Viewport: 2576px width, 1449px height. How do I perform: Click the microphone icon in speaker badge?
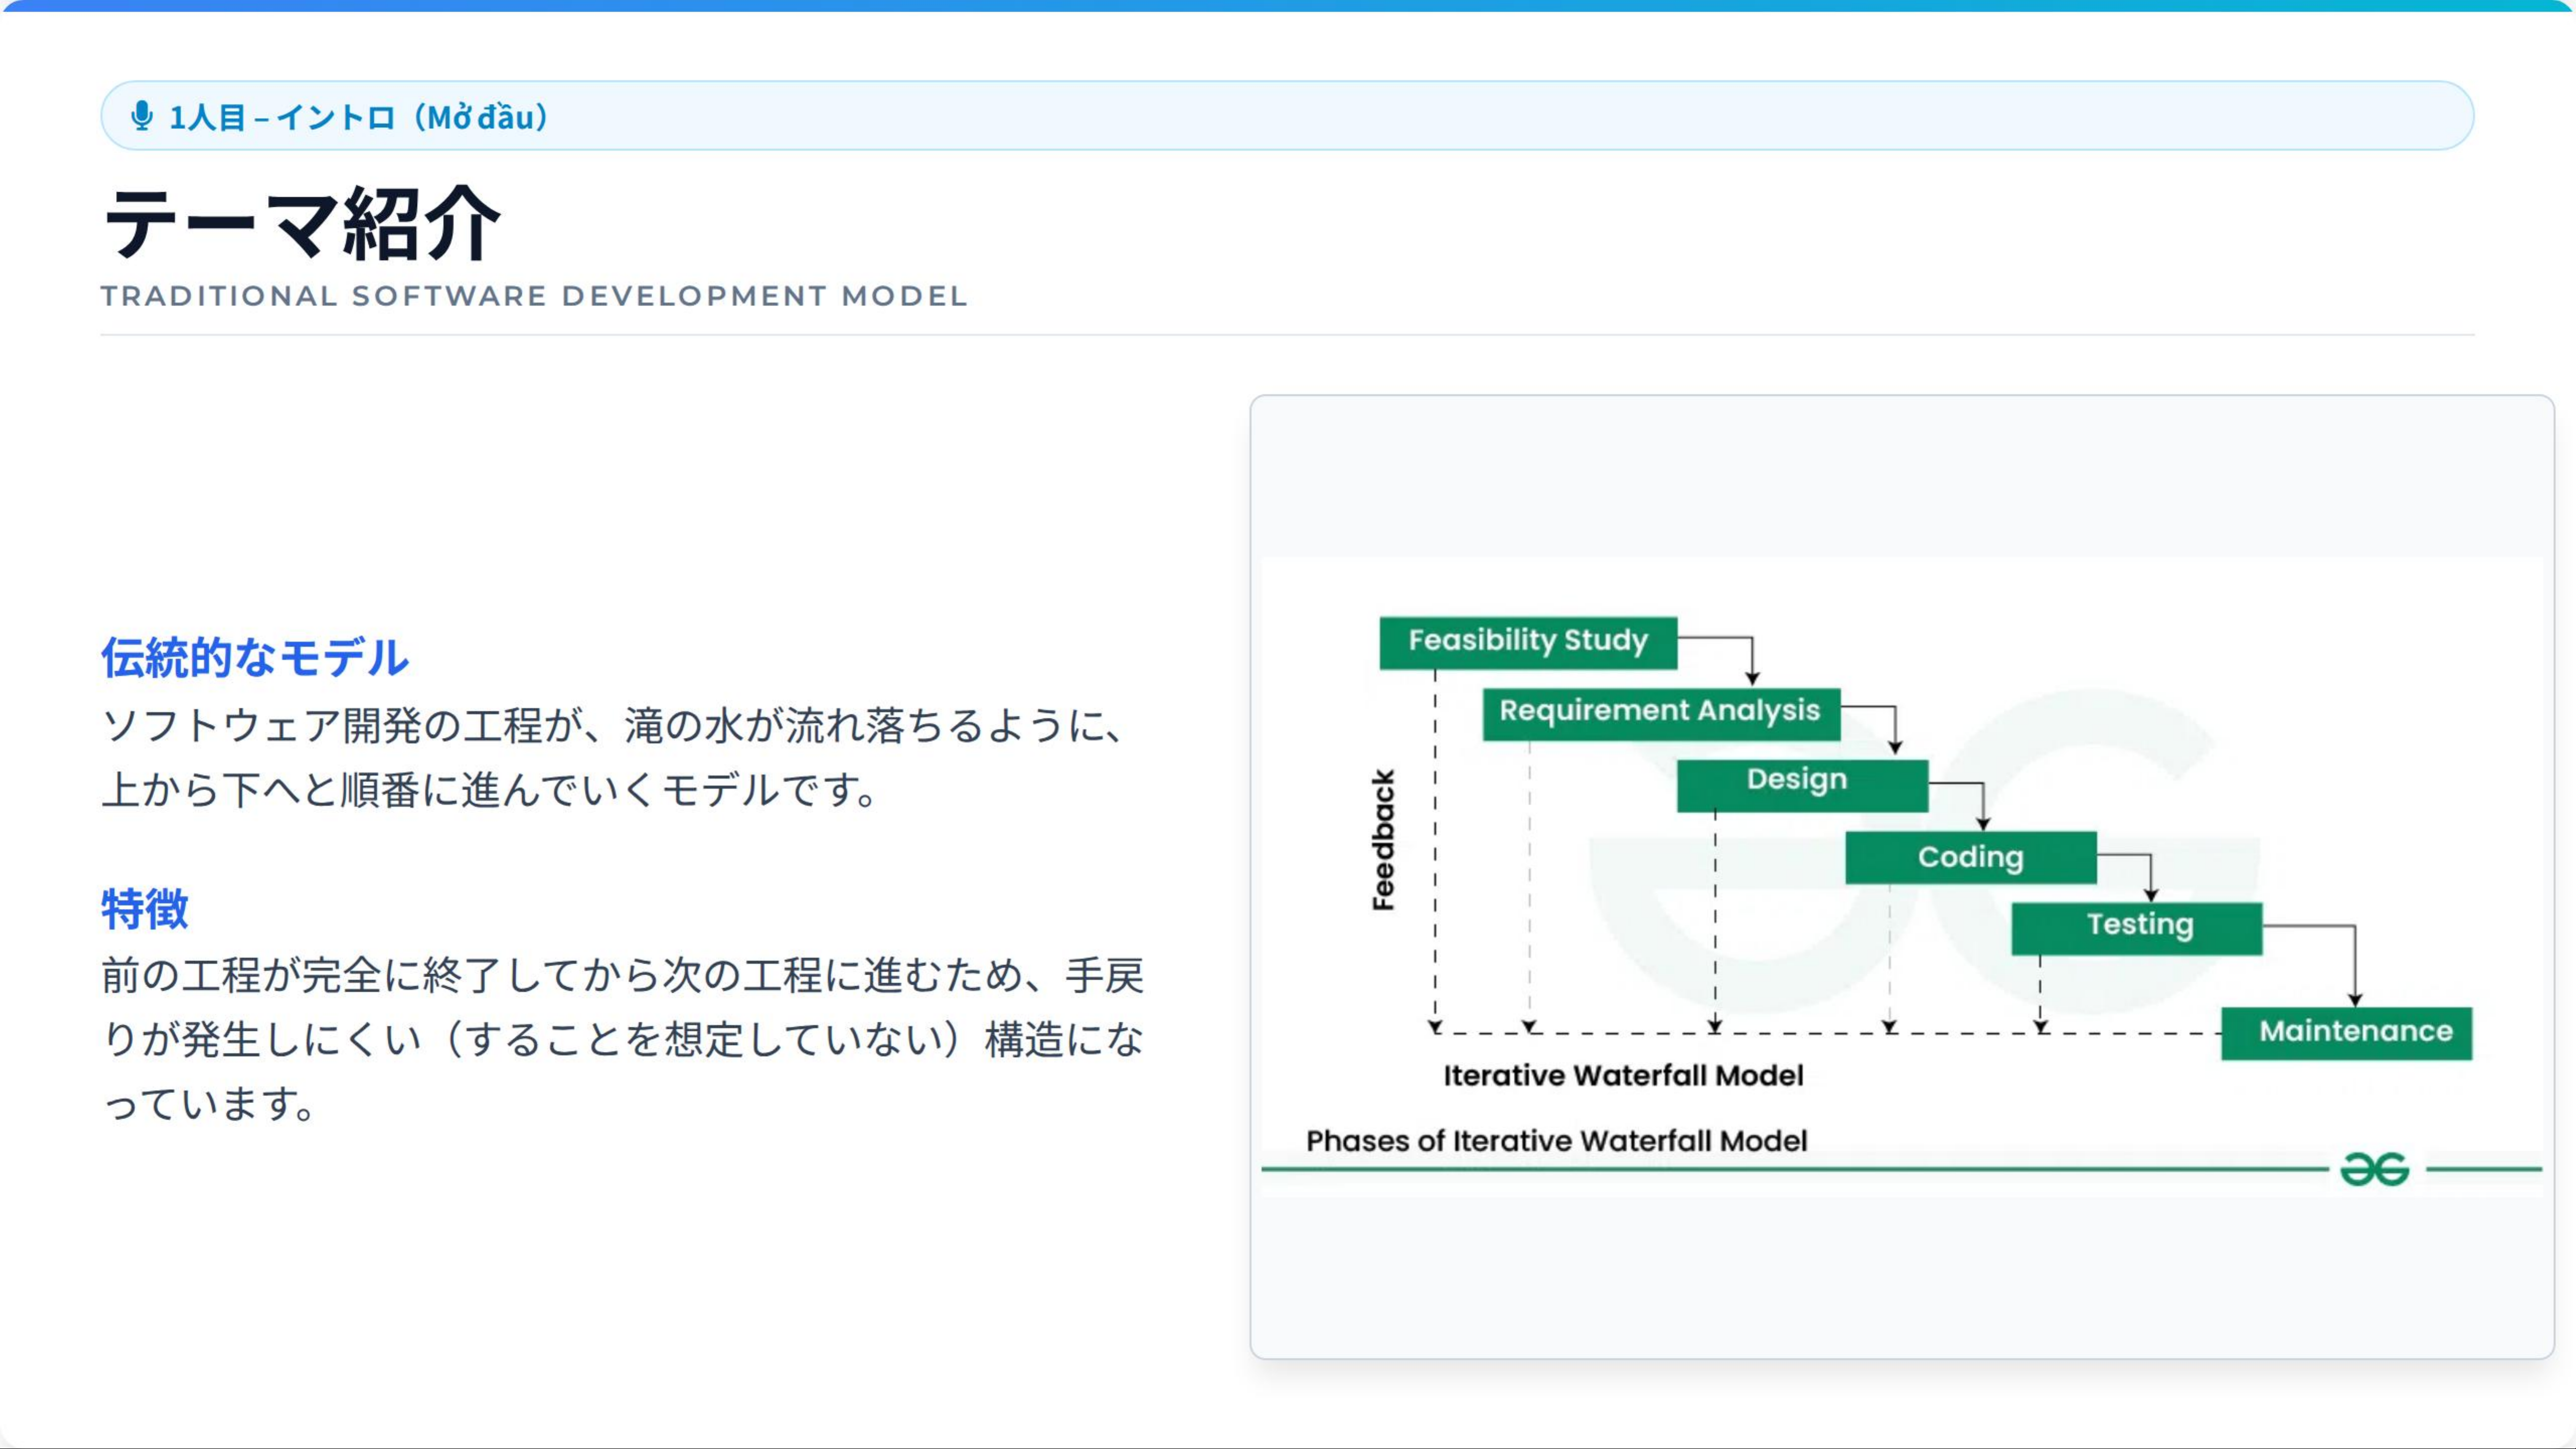pos(142,116)
